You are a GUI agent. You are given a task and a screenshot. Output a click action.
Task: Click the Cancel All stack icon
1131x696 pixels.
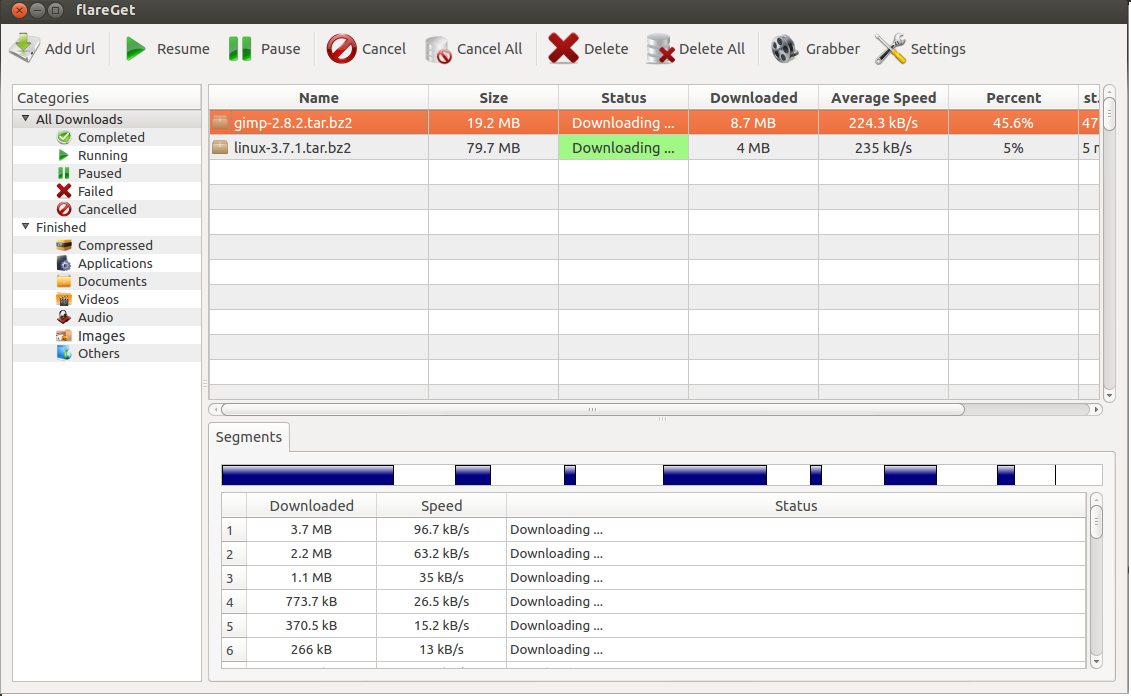439,49
